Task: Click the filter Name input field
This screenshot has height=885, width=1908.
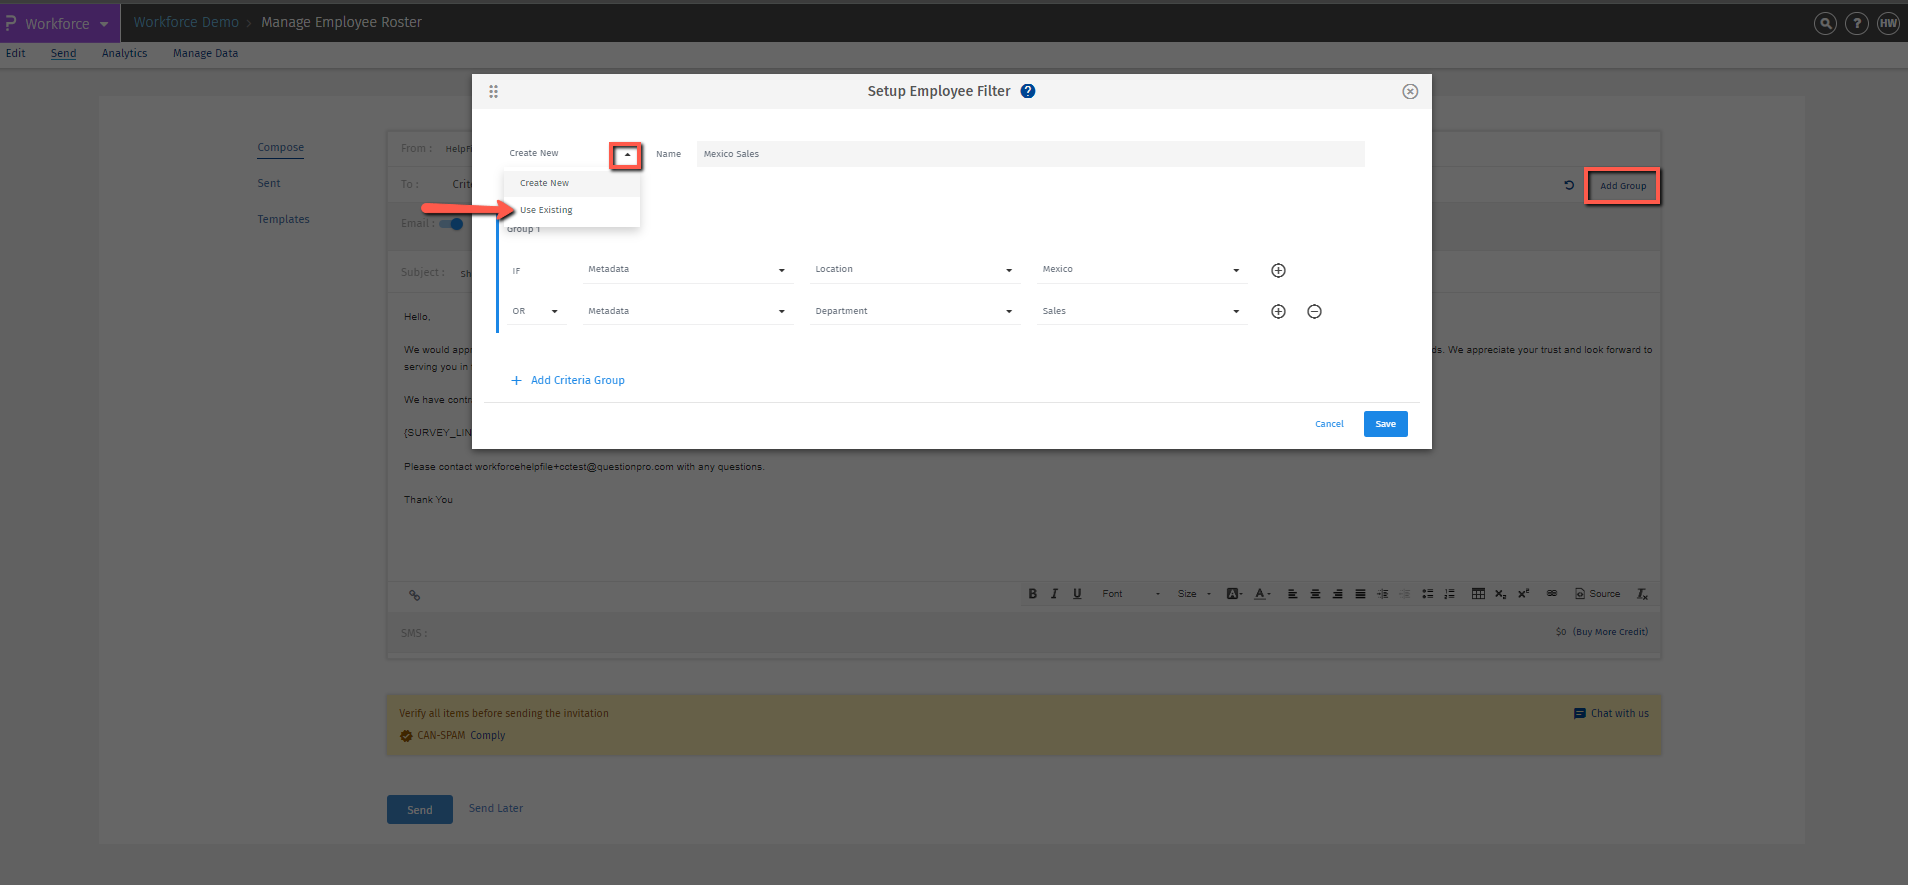Action: click(x=1030, y=154)
